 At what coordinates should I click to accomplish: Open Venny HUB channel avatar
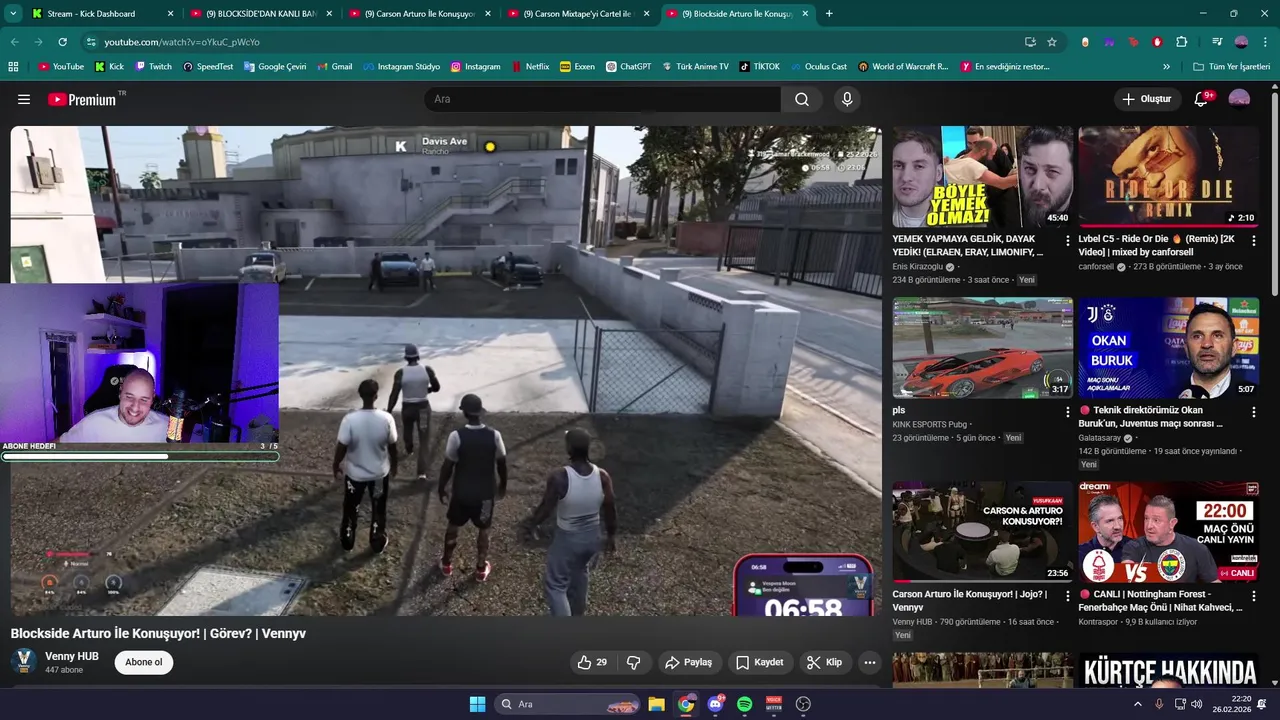pos(24,661)
